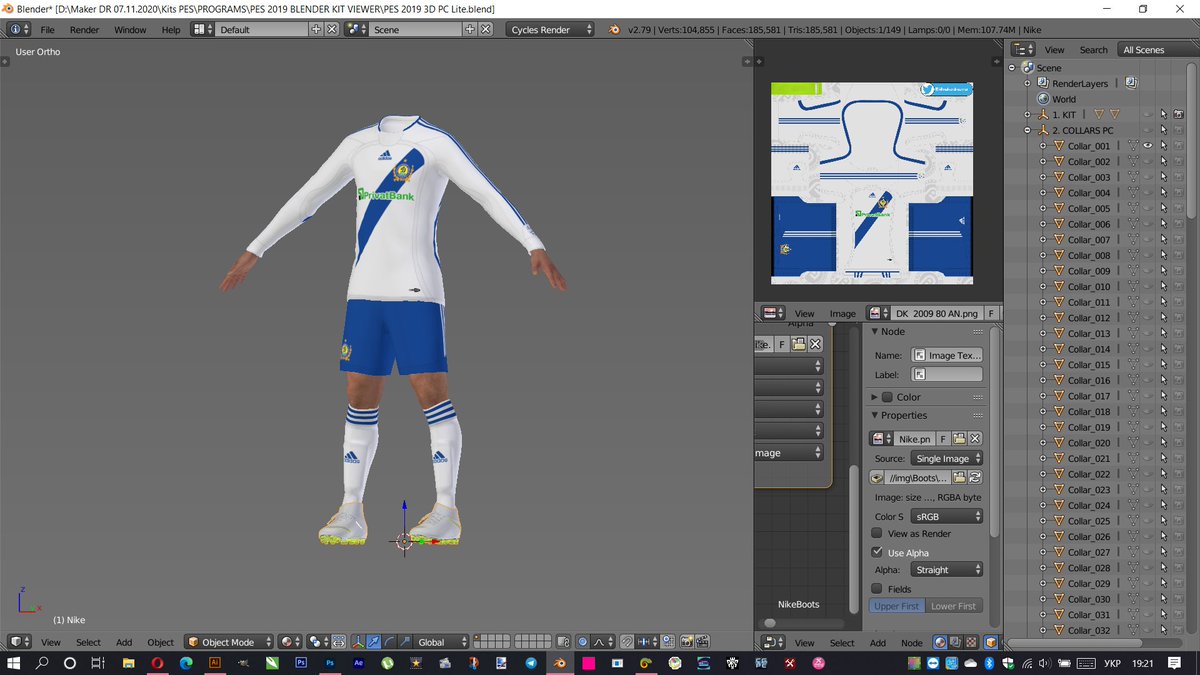Collapse the Scene tree item
Screen dimensions: 1200x675
pyautogui.click(x=1012, y=68)
